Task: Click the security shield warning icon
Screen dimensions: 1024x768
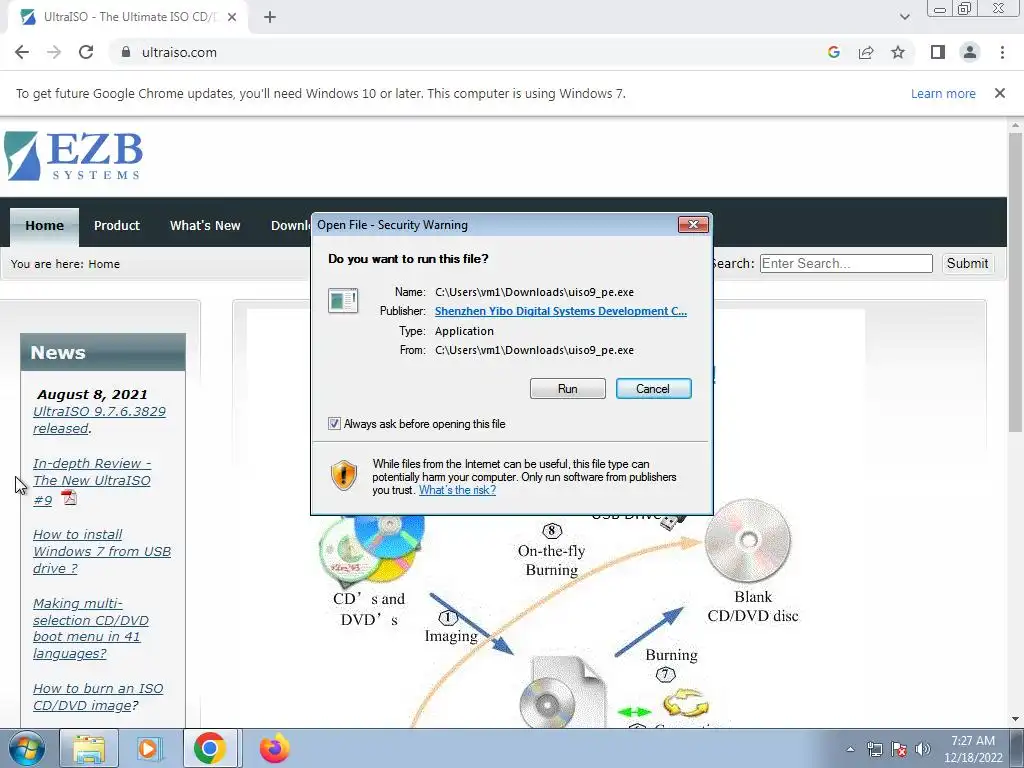Action: (x=344, y=475)
